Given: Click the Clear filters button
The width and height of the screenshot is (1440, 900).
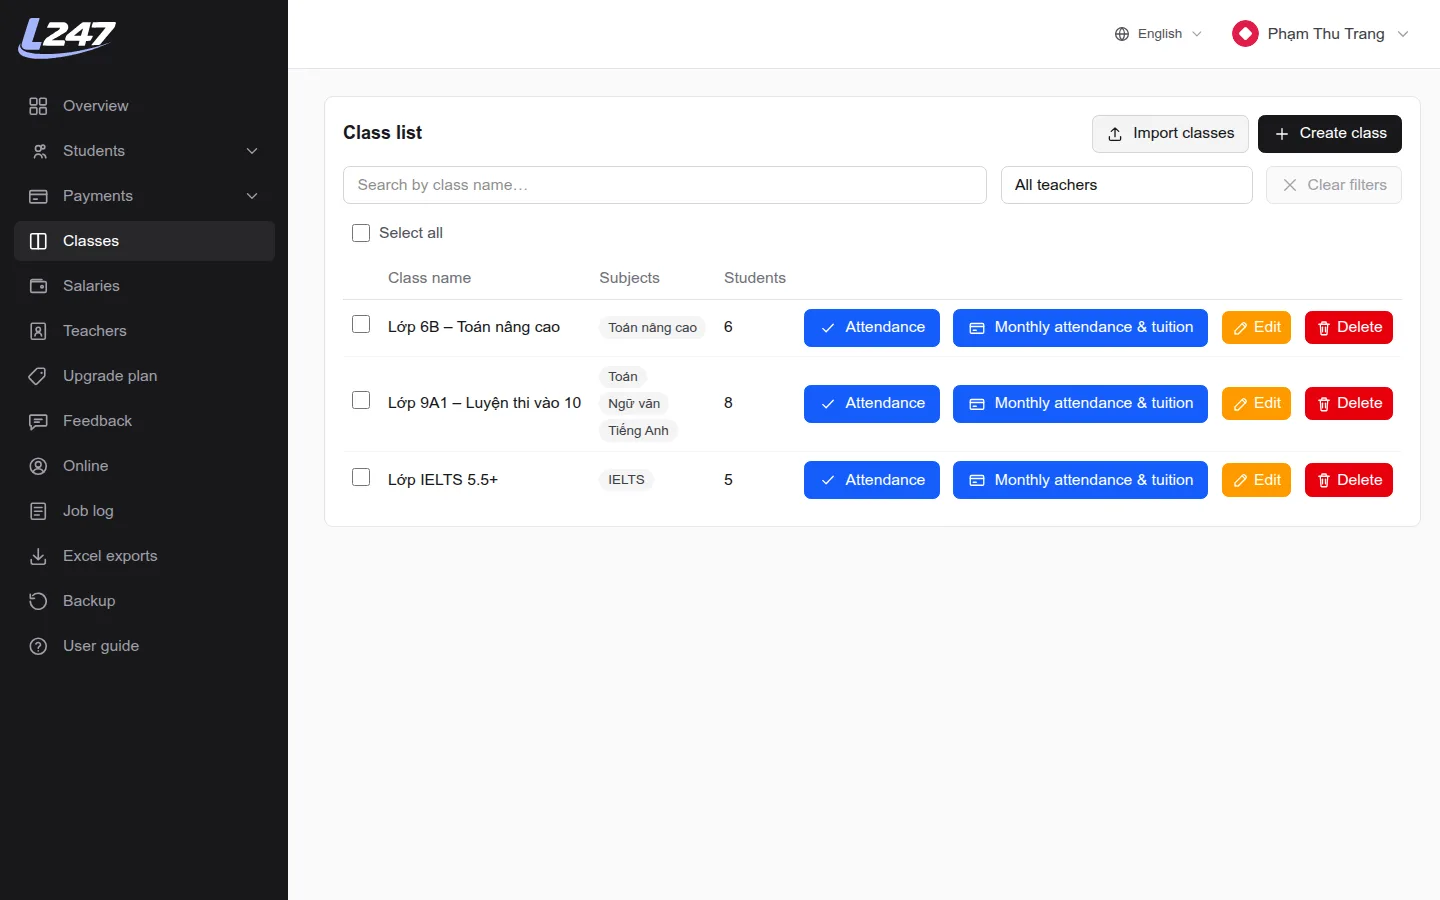Looking at the screenshot, I should point(1333,185).
